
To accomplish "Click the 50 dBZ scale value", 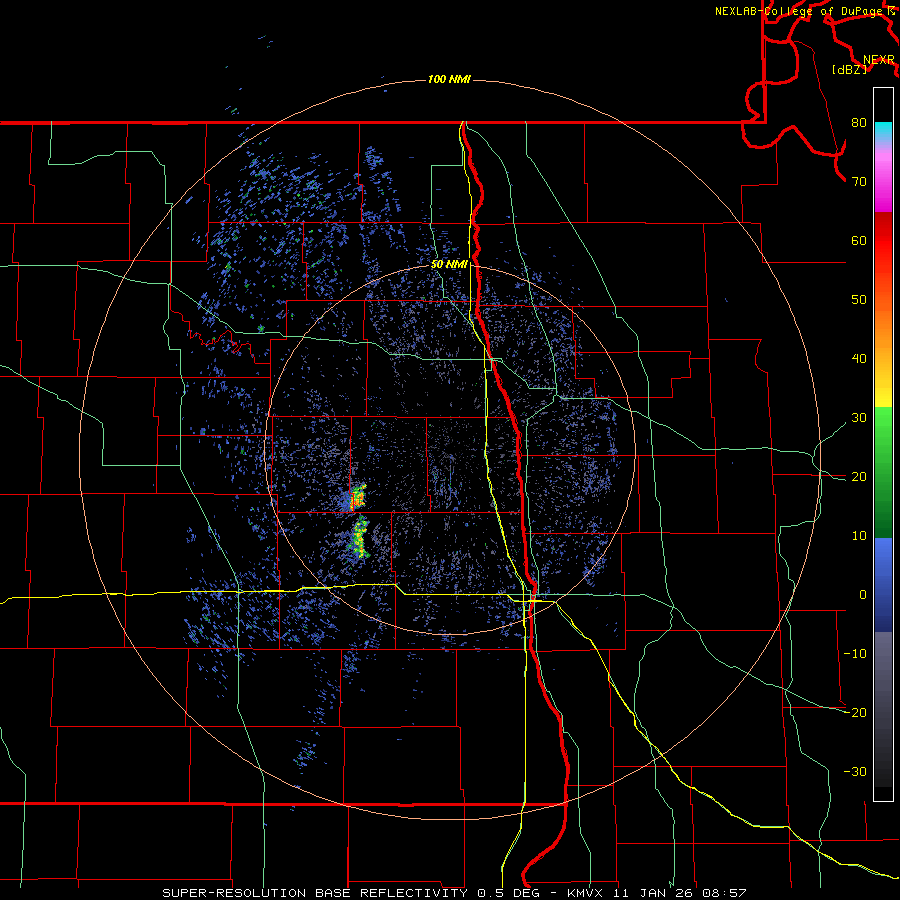I will click(859, 300).
